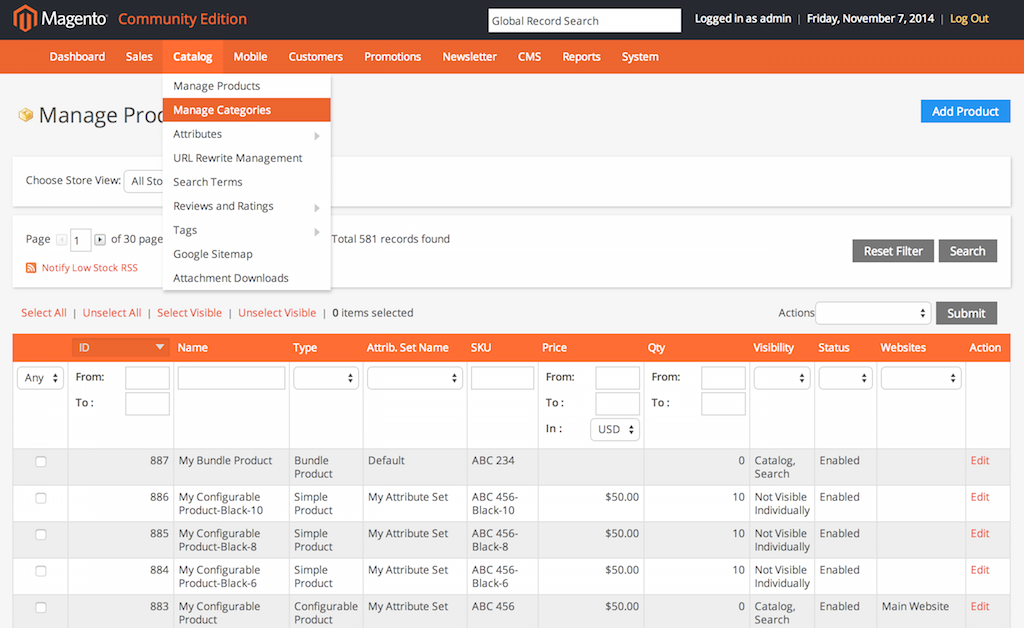
Task: Open the Dashboard menu
Action: coord(77,57)
